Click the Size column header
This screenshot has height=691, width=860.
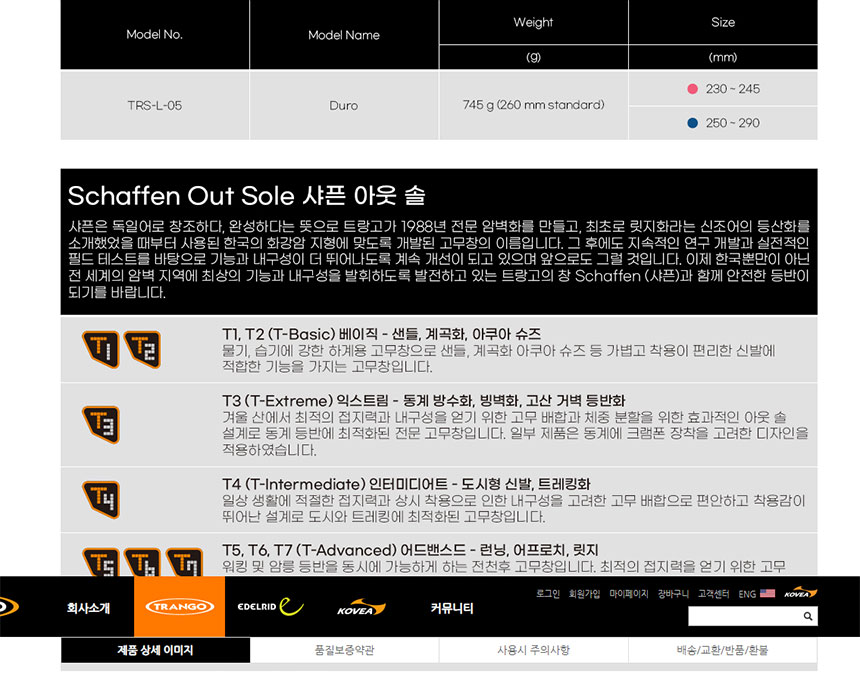(723, 22)
